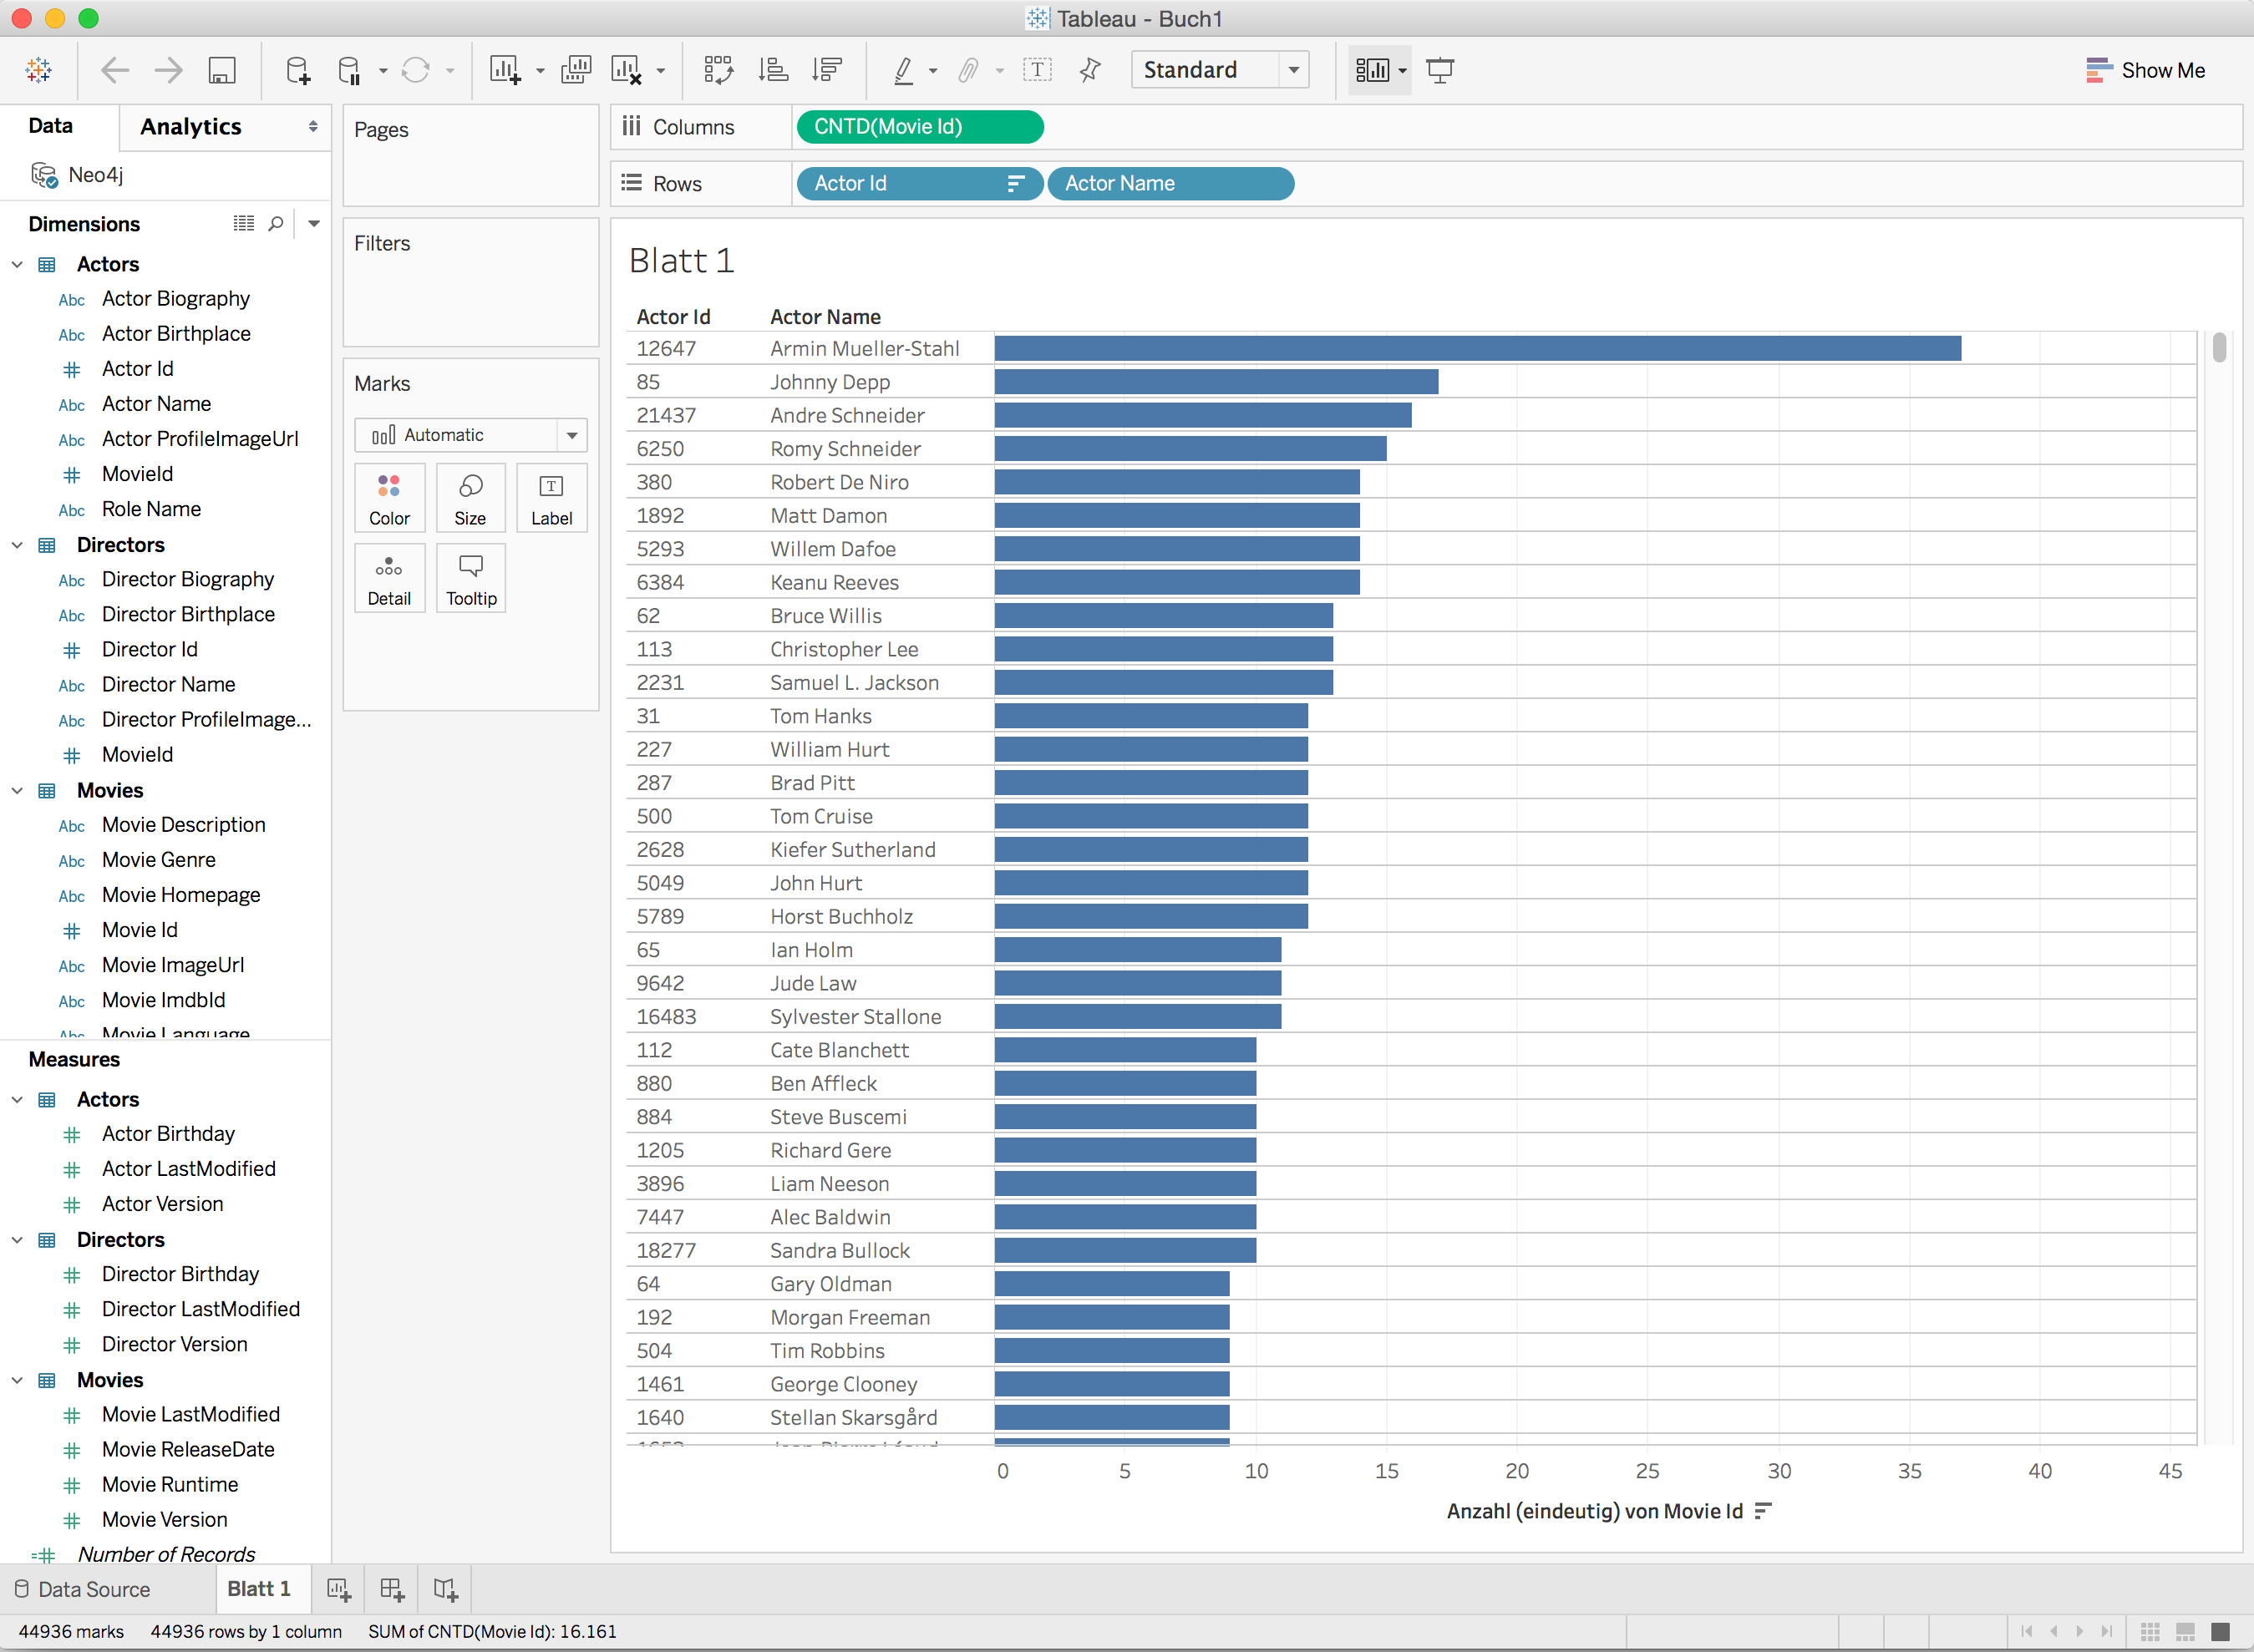Screen dimensions: 2254x1652
Task: Click the Save workbook icon
Action: click(x=221, y=70)
